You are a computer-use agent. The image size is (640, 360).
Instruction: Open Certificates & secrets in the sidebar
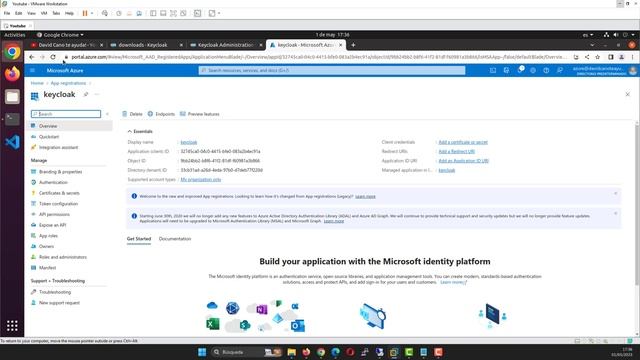pos(59,193)
